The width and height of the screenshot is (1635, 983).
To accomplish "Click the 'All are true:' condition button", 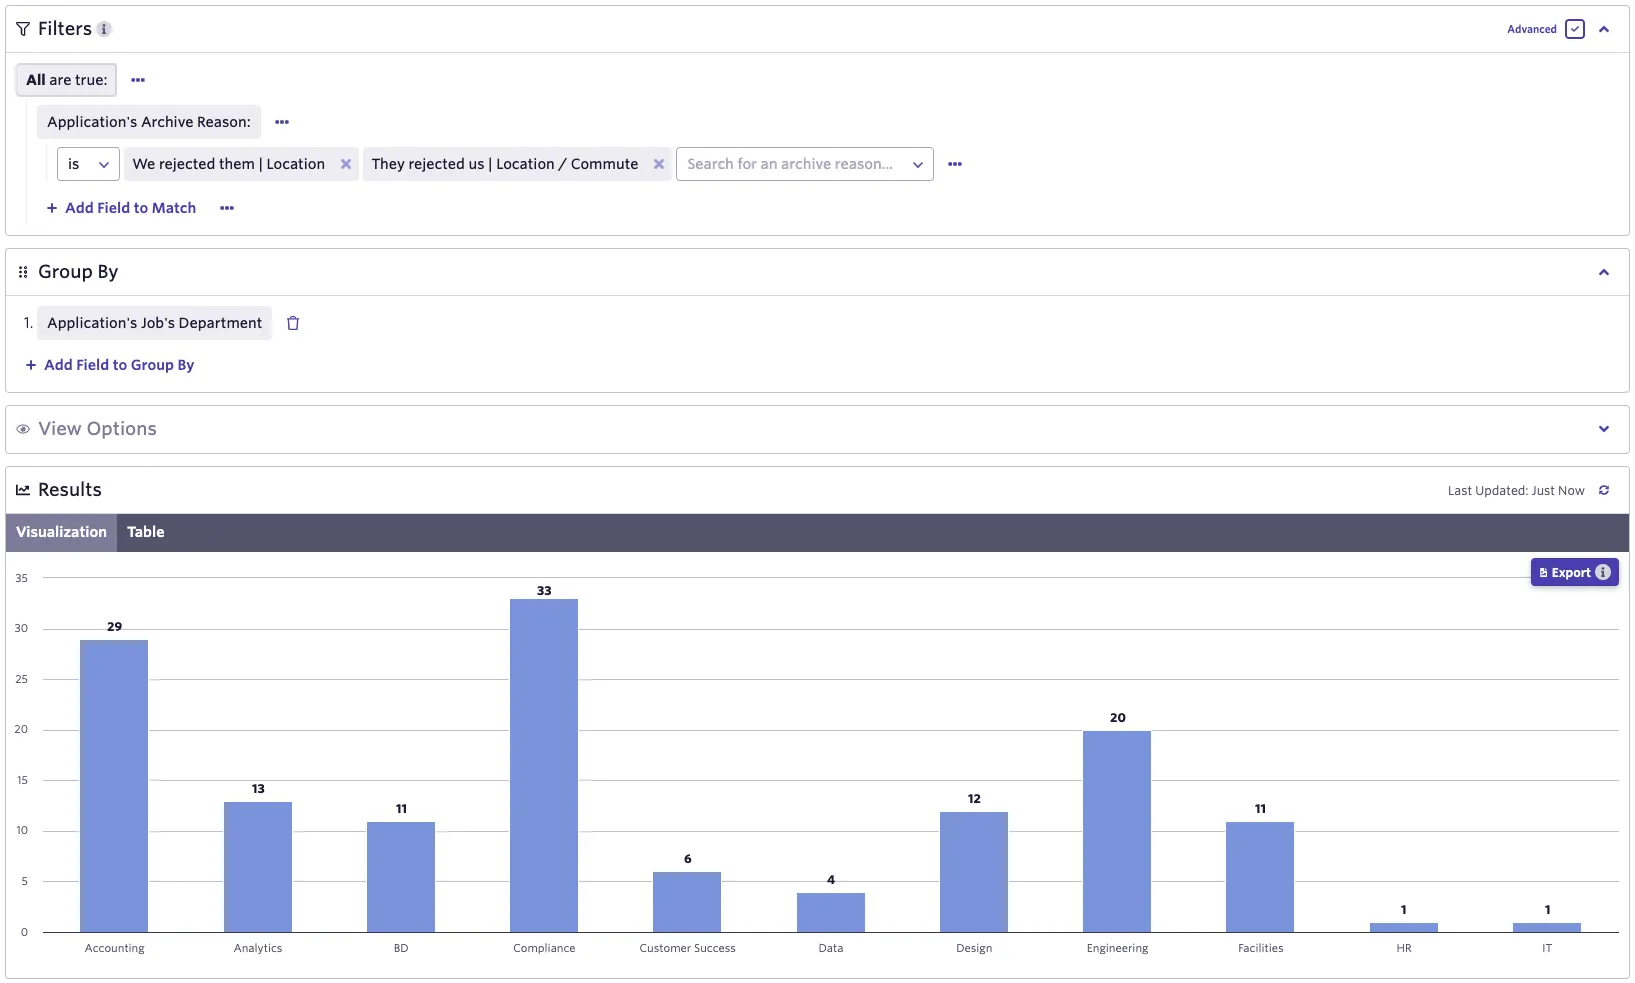I will pos(66,80).
